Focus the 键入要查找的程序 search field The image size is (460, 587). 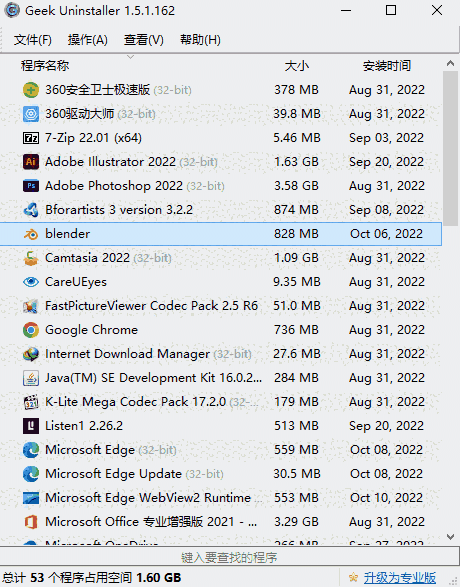pyautogui.click(x=229, y=557)
